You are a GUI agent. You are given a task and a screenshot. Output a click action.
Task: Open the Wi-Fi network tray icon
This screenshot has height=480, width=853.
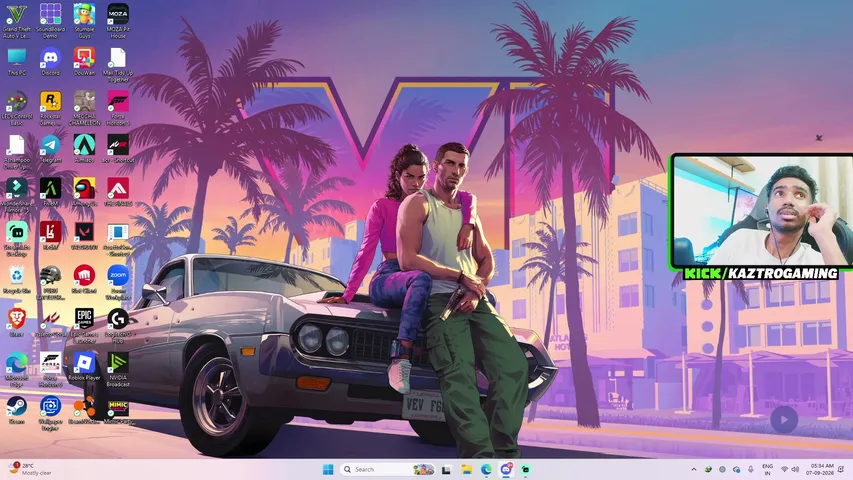[x=784, y=469]
